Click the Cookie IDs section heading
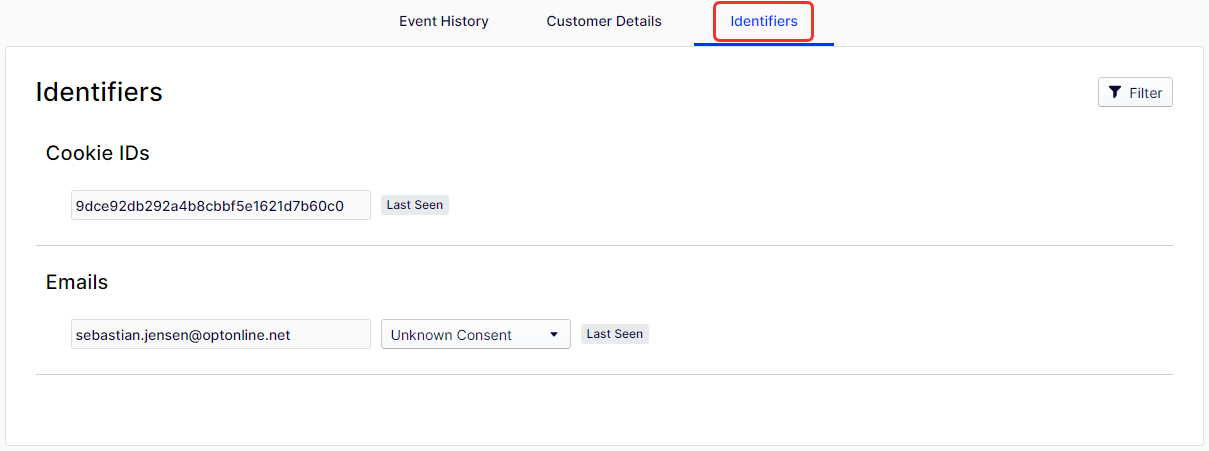 point(98,153)
